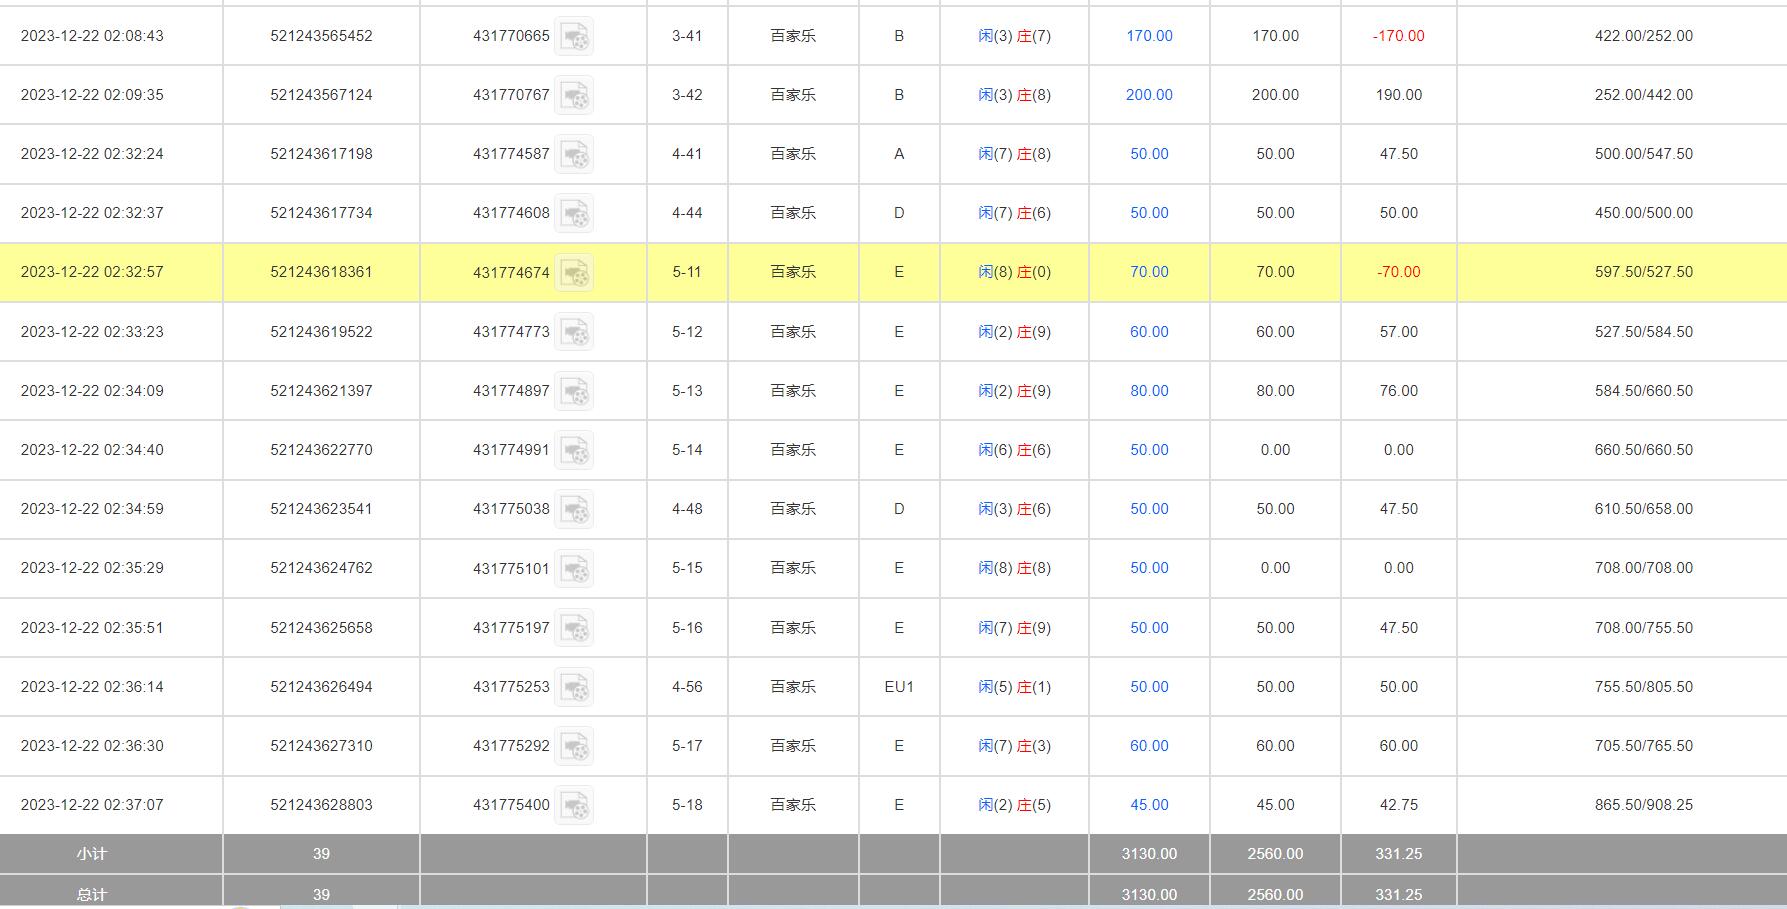Open result 闲(8) 庄(0) in highlighted row
This screenshot has height=909, width=1787.
[1014, 272]
